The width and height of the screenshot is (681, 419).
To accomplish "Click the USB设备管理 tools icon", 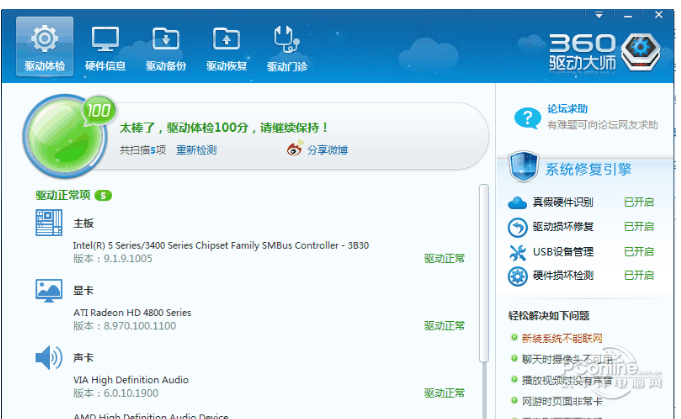I will tap(517, 252).
